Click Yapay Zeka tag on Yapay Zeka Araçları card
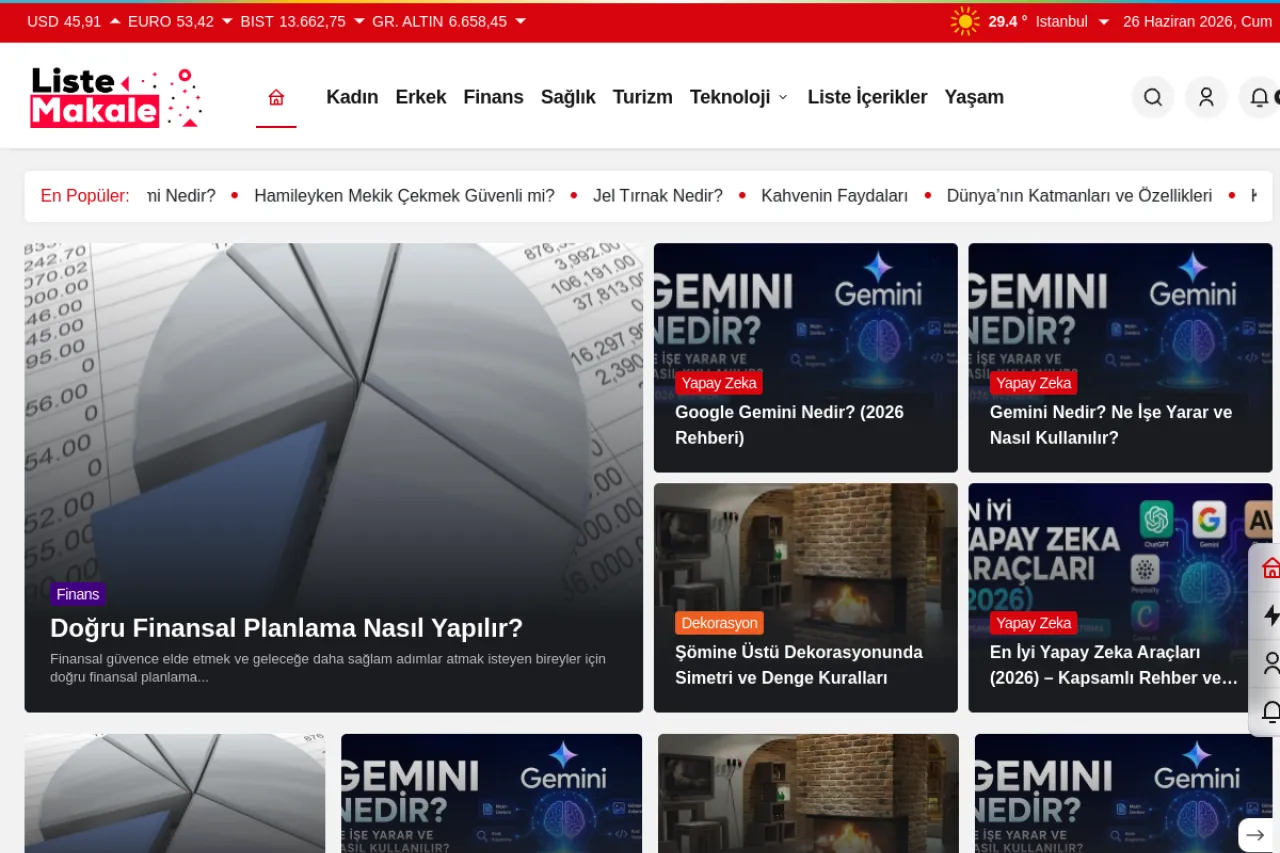Image resolution: width=1280 pixels, height=853 pixels. [x=1034, y=623]
